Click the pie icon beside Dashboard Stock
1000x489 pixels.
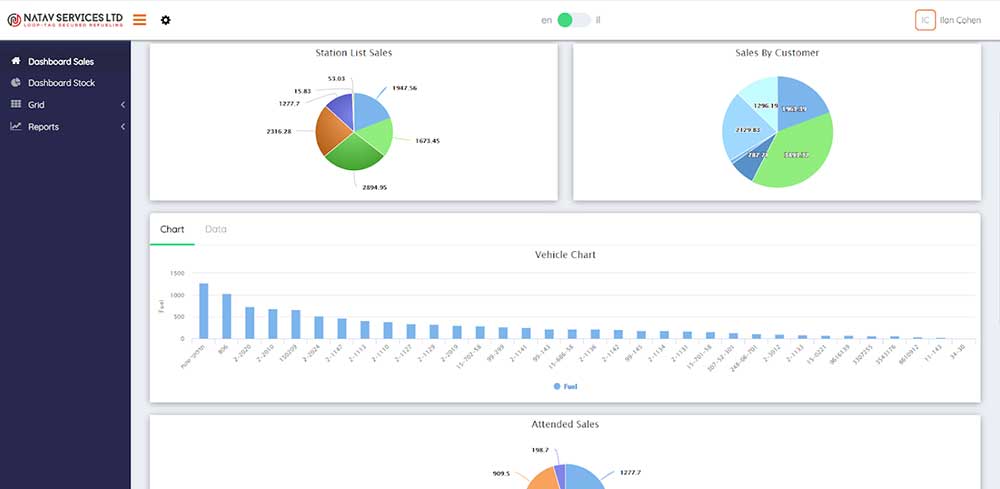click(x=16, y=83)
